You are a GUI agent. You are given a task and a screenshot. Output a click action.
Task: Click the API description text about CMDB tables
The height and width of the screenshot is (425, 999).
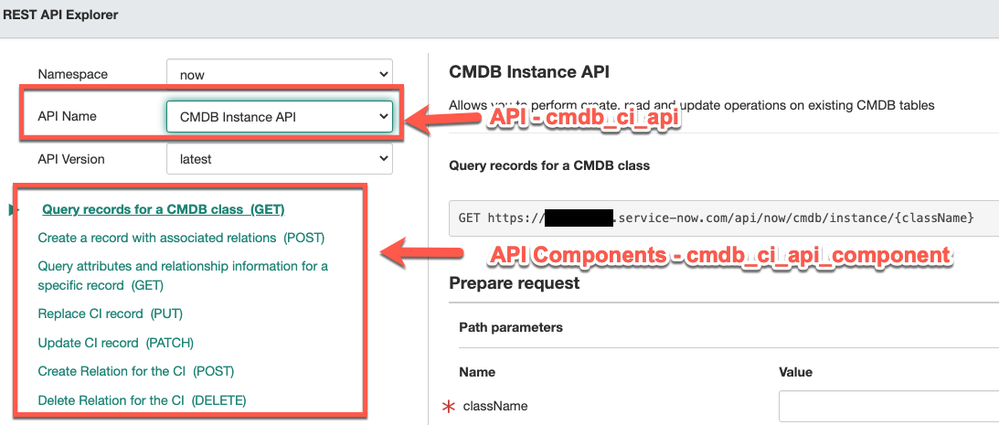pyautogui.click(x=692, y=105)
